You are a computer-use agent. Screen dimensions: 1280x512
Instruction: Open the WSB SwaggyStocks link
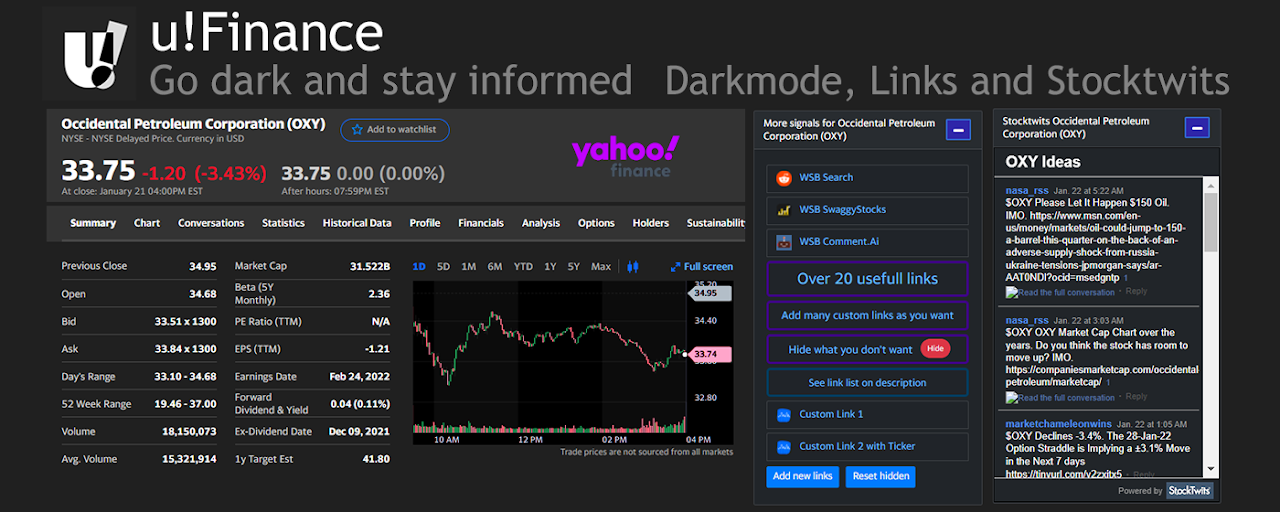pyautogui.click(x=868, y=210)
